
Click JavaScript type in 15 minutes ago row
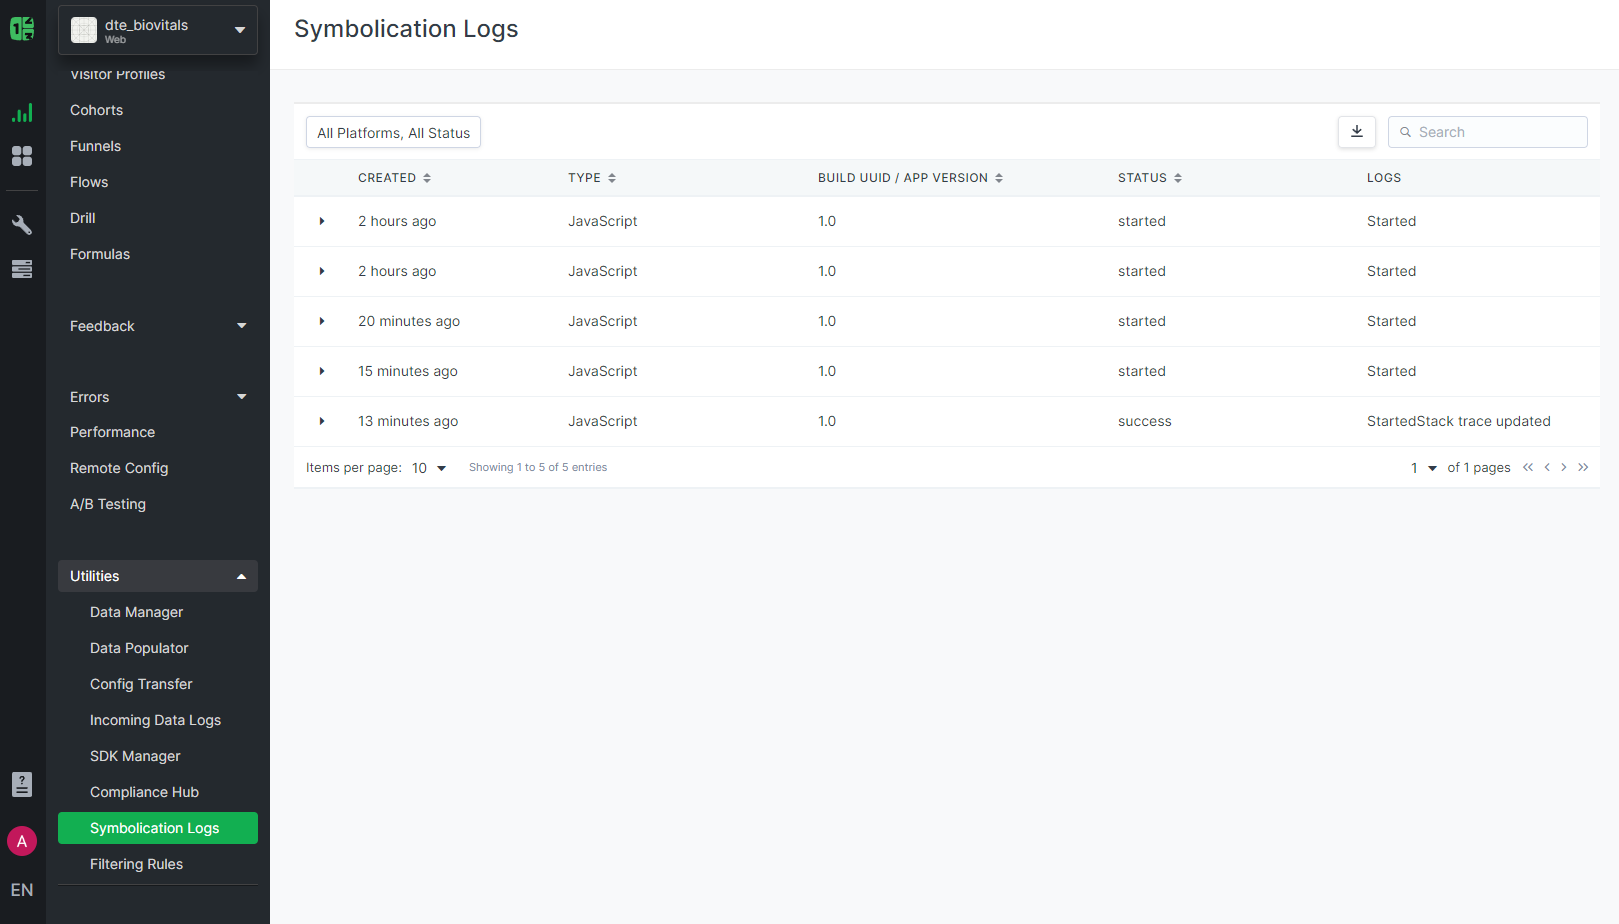click(x=602, y=371)
